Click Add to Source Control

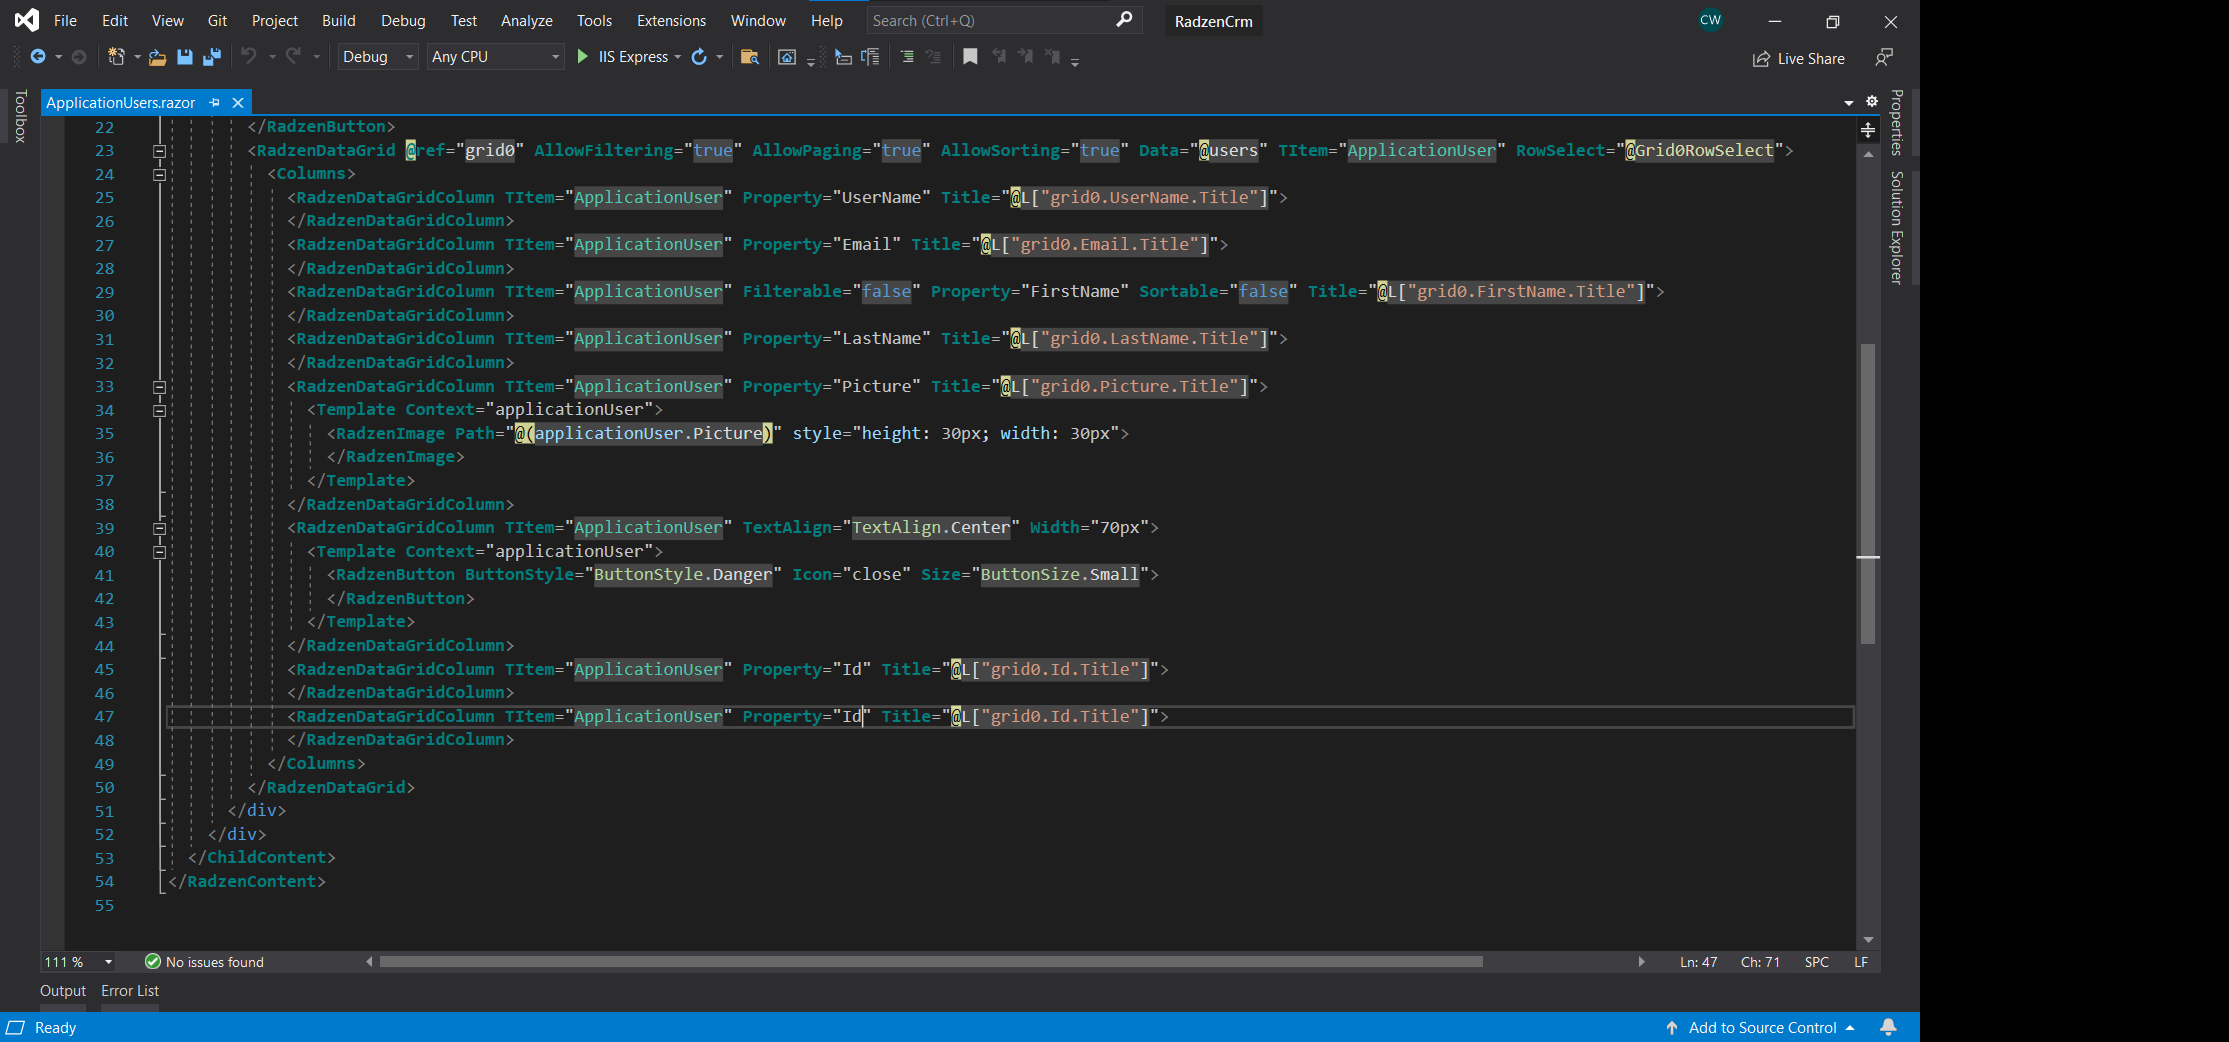[x=1761, y=1027]
